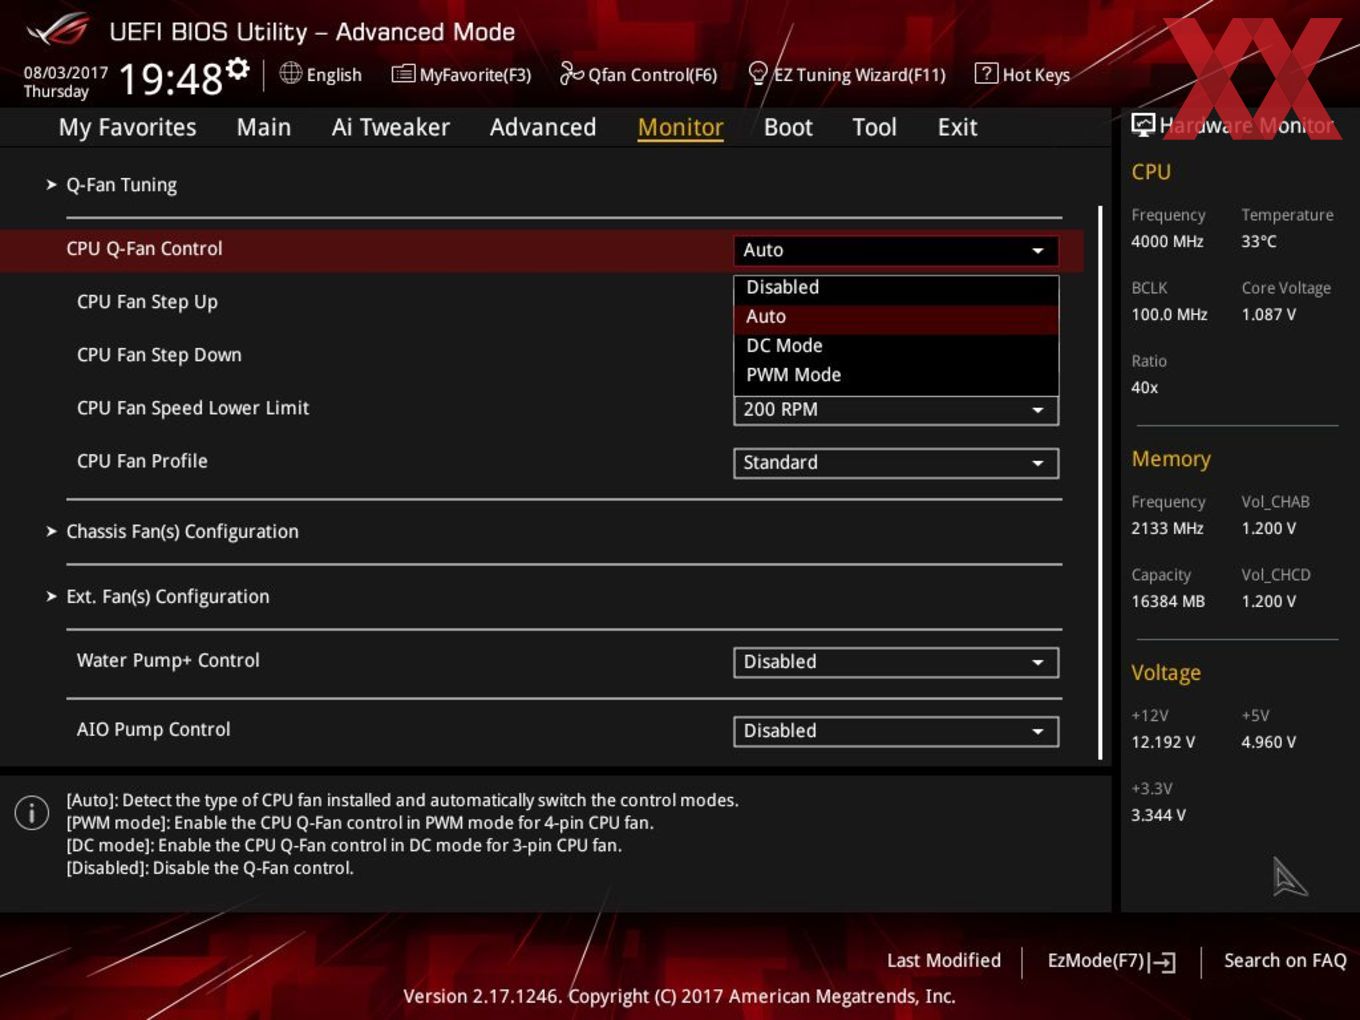The height and width of the screenshot is (1020, 1360).
Task: Click the MyFavorite list icon
Action: pos(403,74)
